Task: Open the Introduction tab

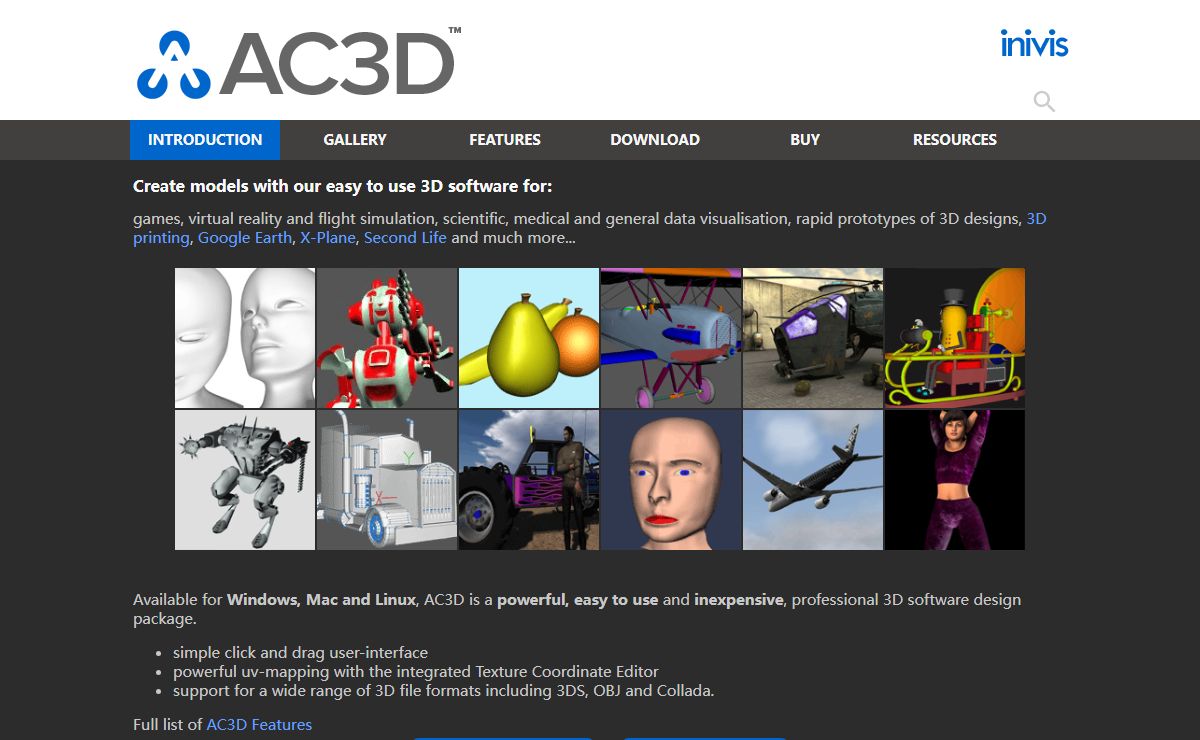Action: [205, 140]
